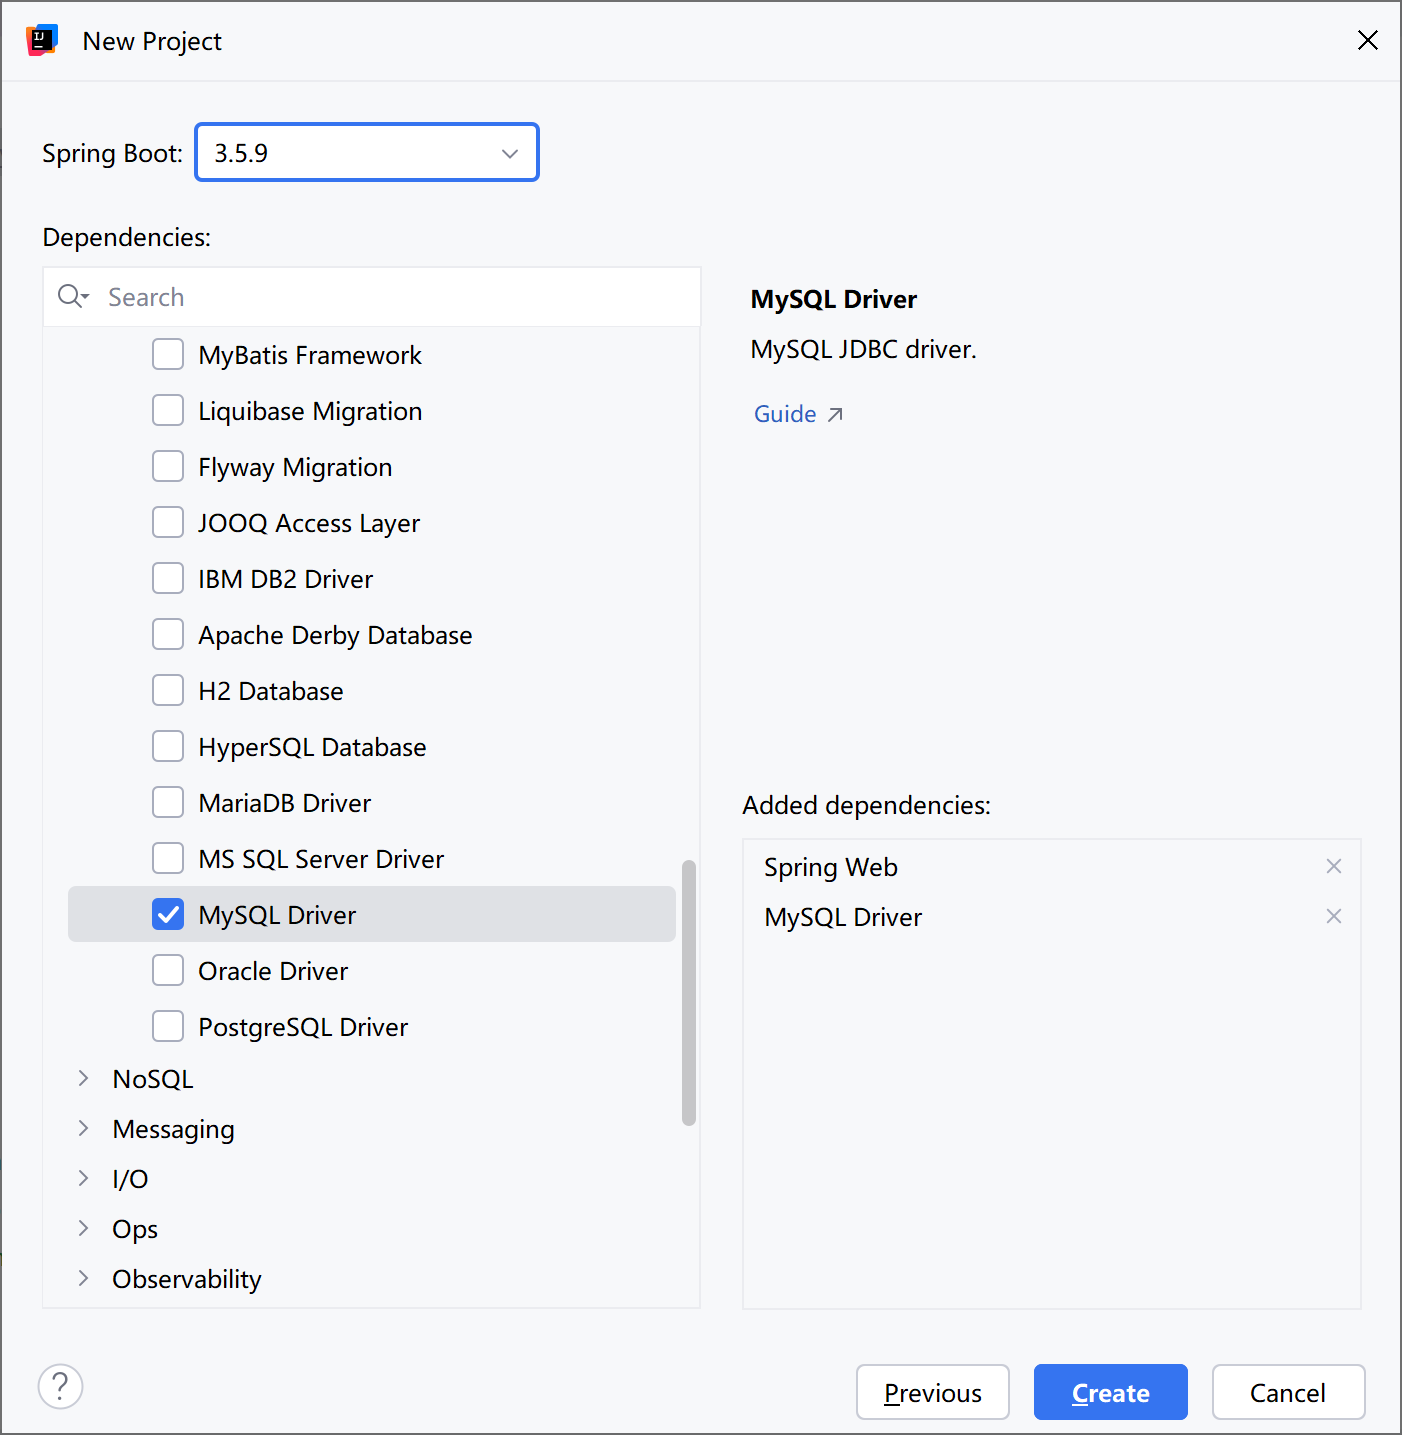Check the IBM DB2 Driver box

coord(168,578)
